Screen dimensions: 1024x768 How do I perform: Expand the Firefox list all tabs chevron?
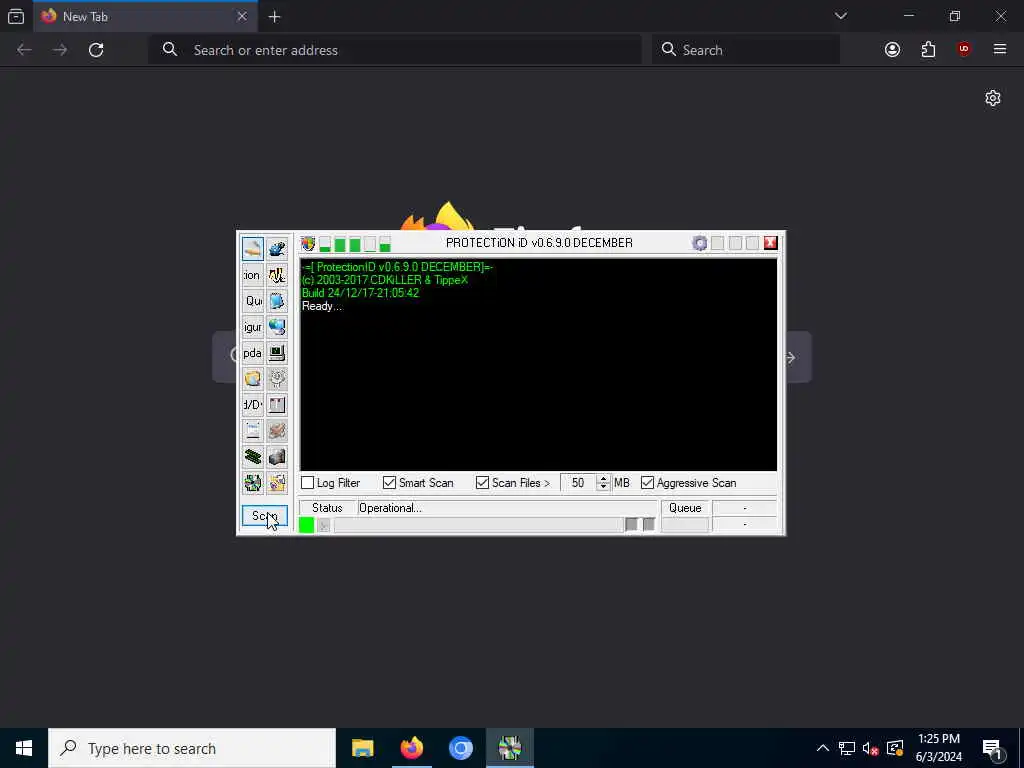click(x=841, y=16)
